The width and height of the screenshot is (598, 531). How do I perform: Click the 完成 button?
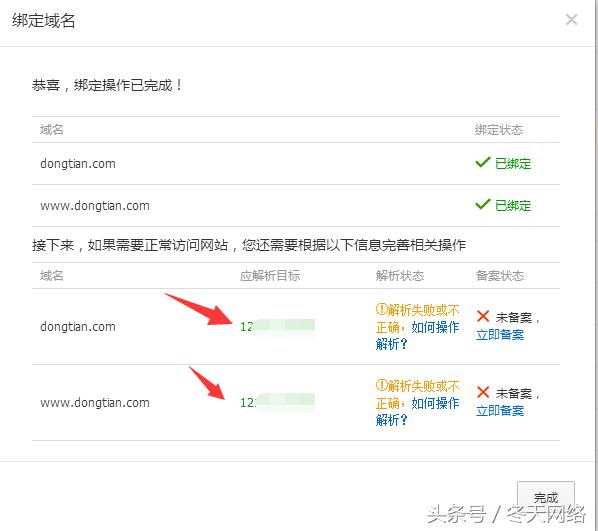tap(546, 497)
